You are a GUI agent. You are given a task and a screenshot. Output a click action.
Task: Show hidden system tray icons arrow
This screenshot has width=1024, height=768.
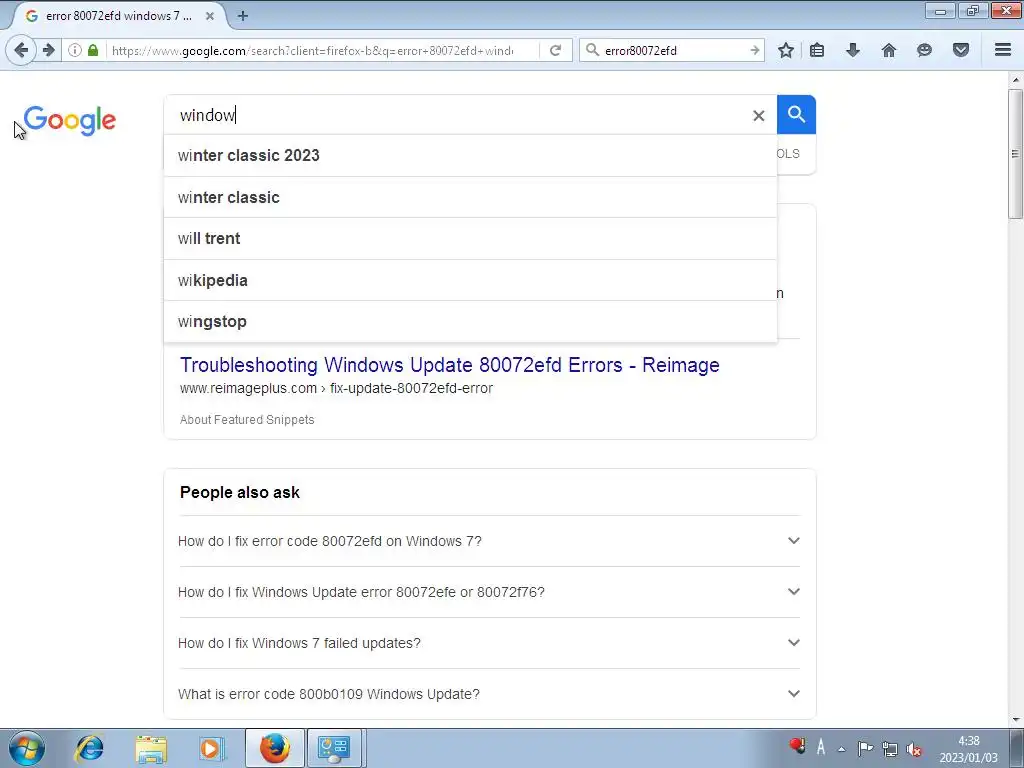point(842,749)
